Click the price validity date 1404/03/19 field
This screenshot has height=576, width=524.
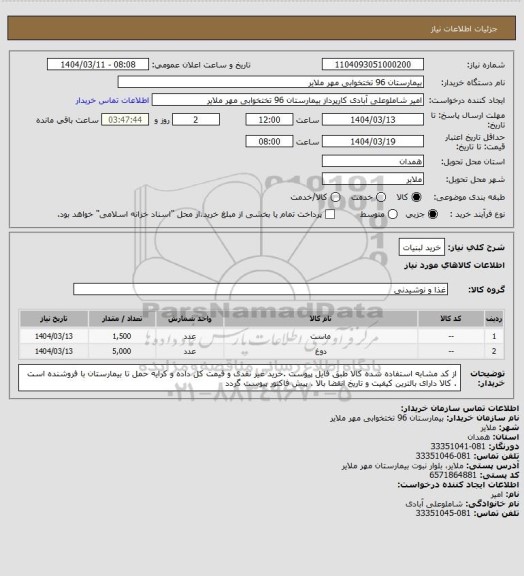click(x=373, y=141)
